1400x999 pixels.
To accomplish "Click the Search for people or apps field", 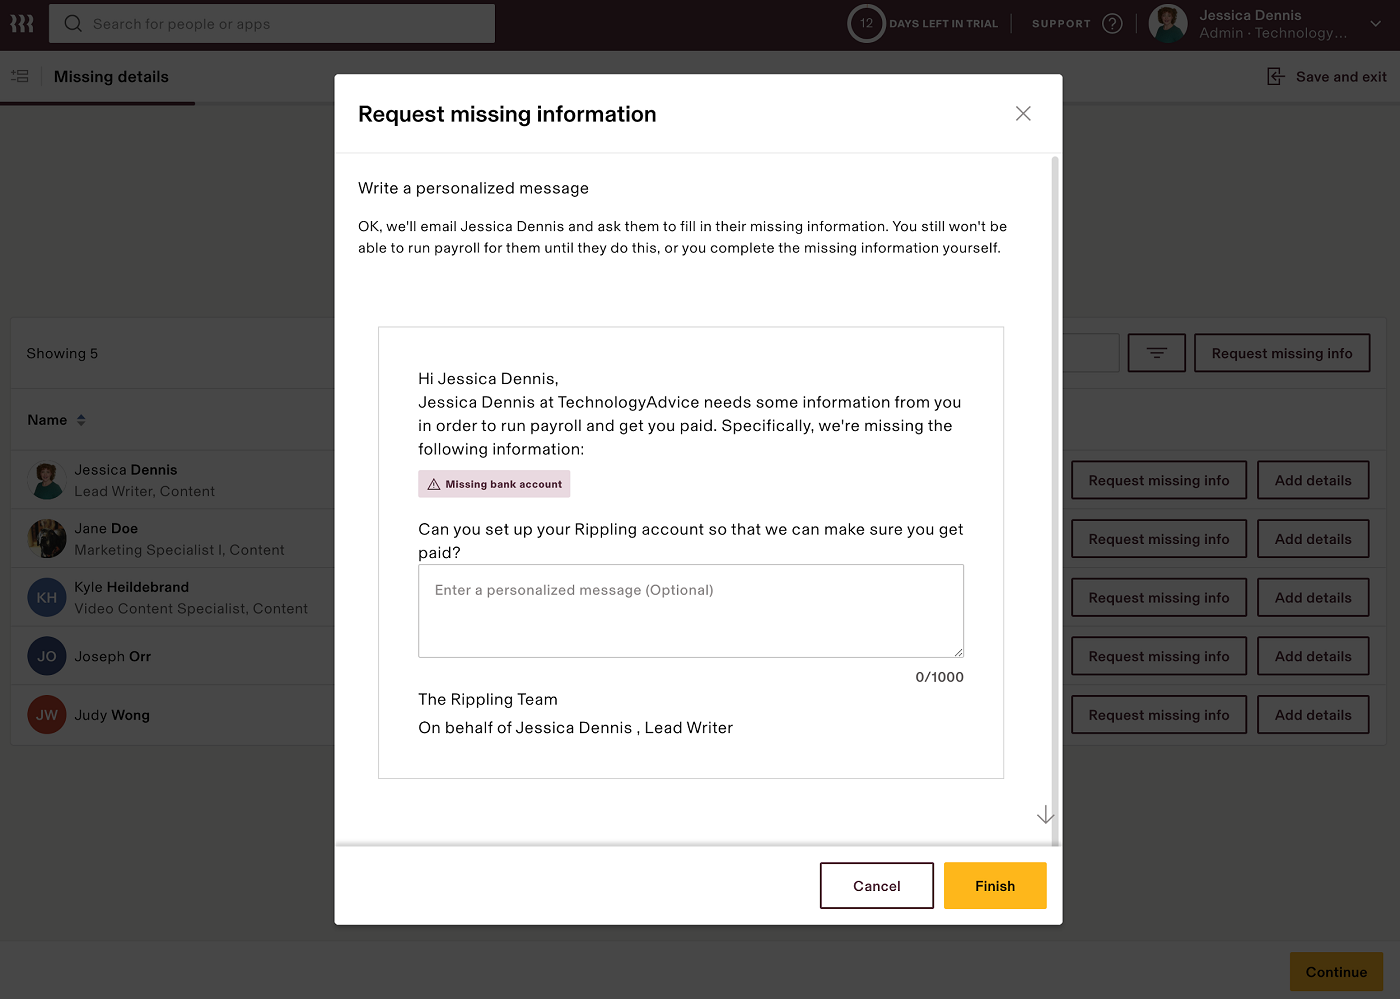I will (272, 23).
